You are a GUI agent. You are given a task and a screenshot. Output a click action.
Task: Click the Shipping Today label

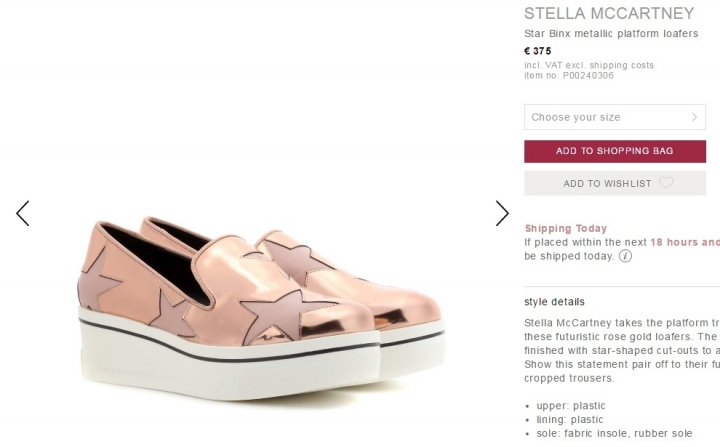click(565, 229)
